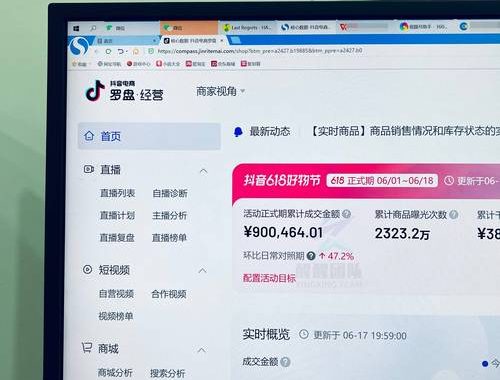
Task: Collapse the 短视频 section chevron
Action: coord(202,270)
